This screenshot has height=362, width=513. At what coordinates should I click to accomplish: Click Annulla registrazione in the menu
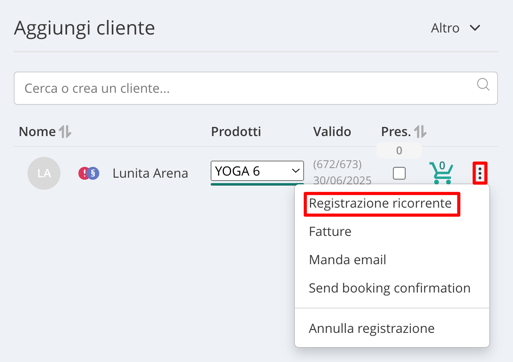(x=372, y=329)
